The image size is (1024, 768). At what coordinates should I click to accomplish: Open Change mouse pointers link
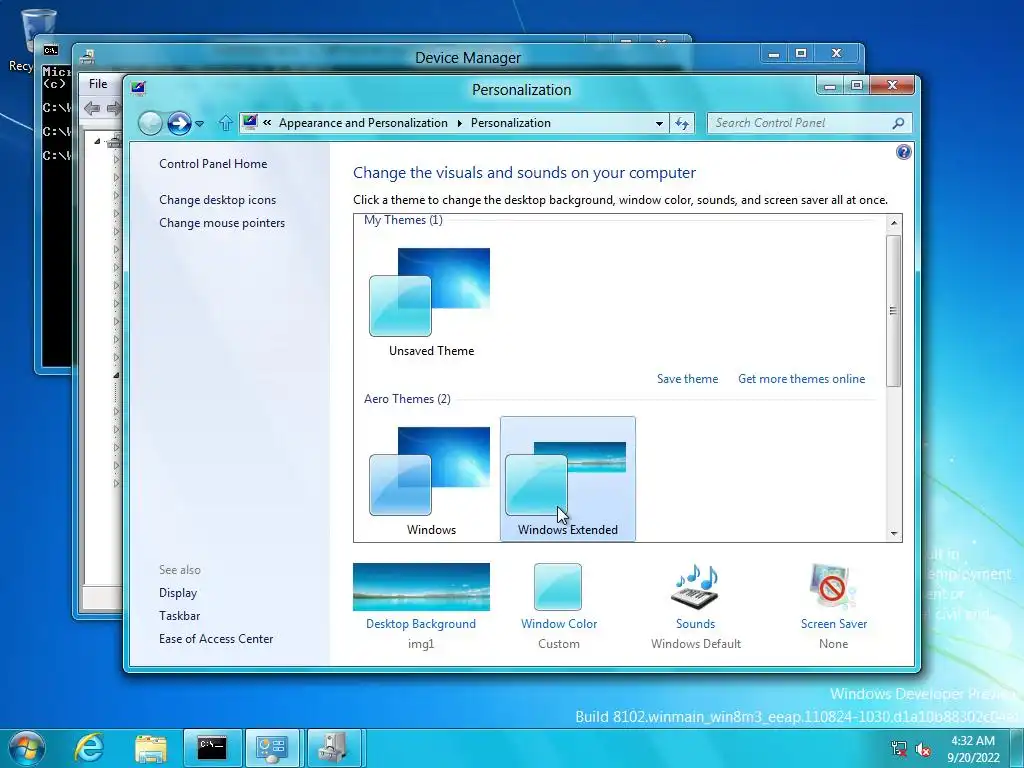pyautogui.click(x=222, y=223)
